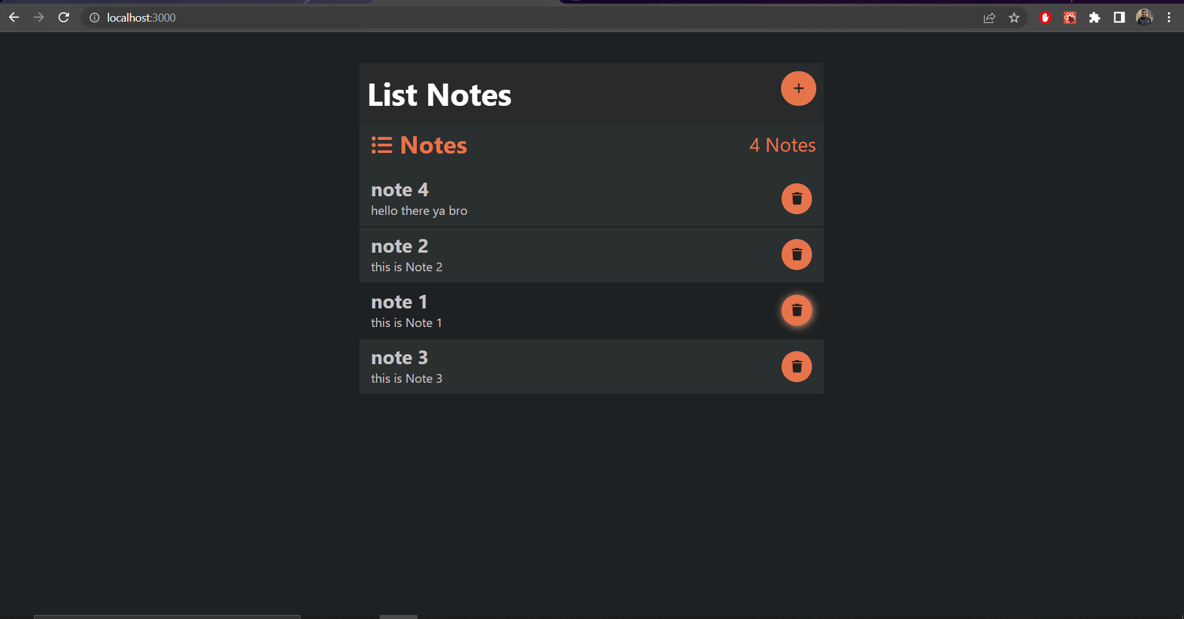
Task: Select the "note 1" title
Action: coord(398,301)
